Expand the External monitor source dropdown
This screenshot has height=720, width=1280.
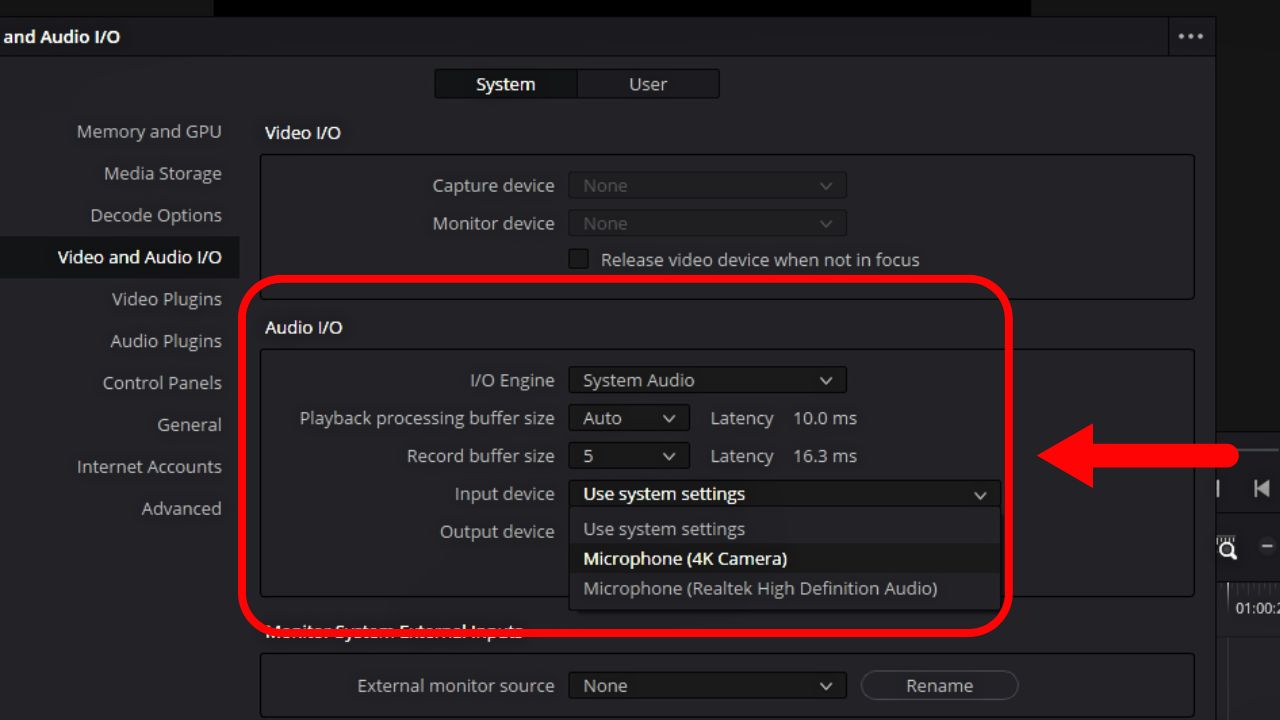(x=707, y=686)
